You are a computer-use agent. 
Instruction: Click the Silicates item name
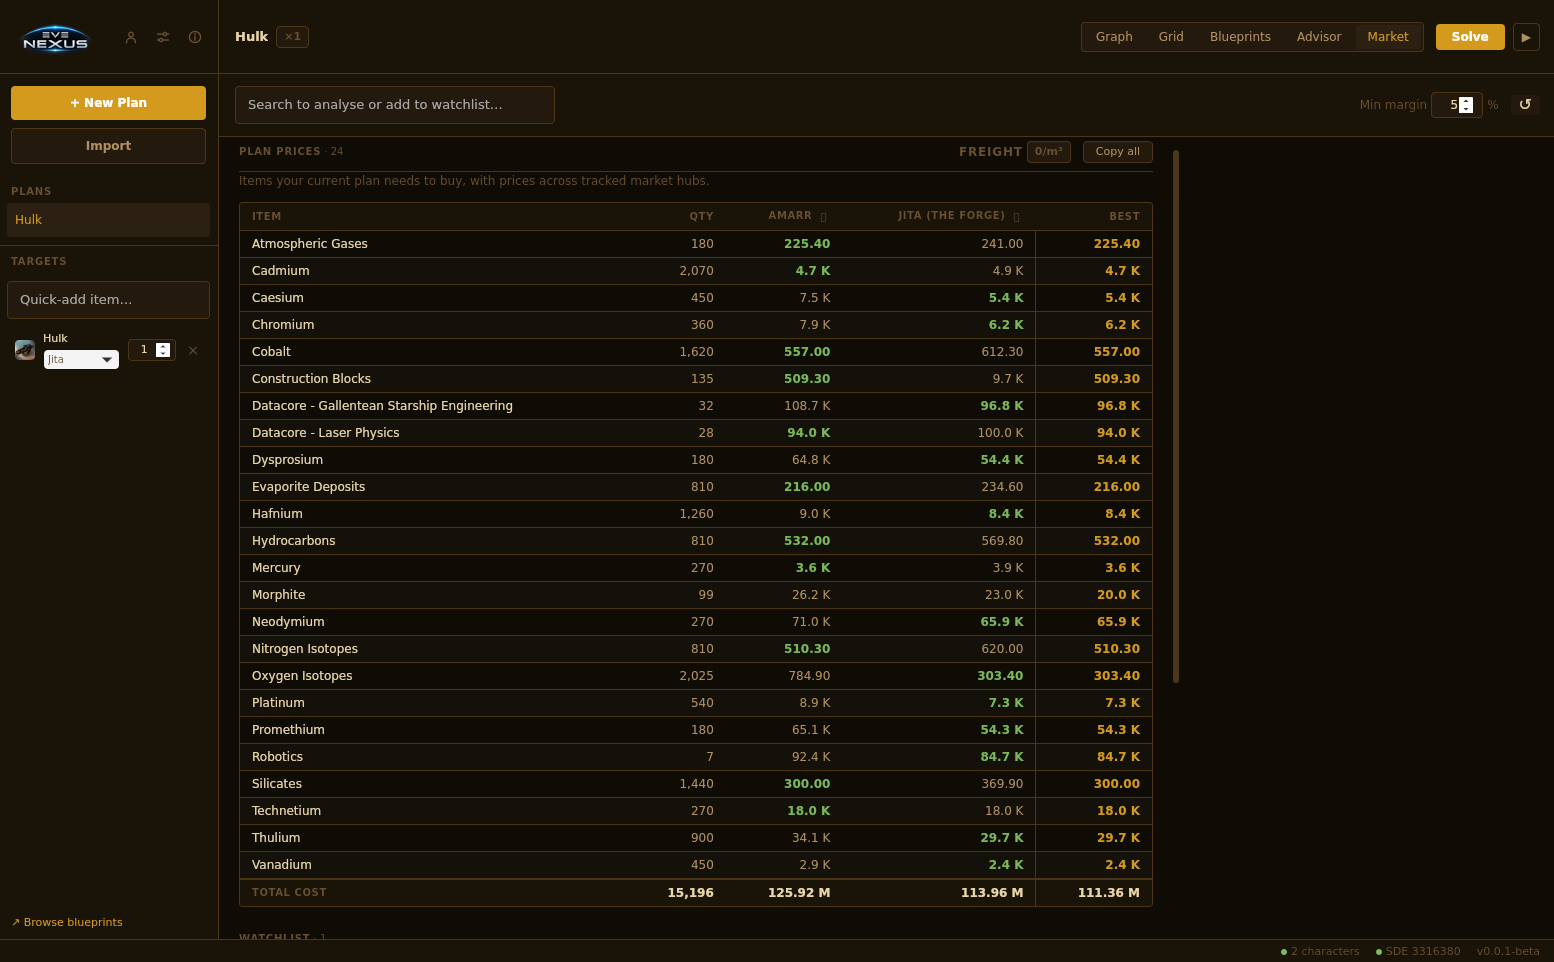point(277,784)
